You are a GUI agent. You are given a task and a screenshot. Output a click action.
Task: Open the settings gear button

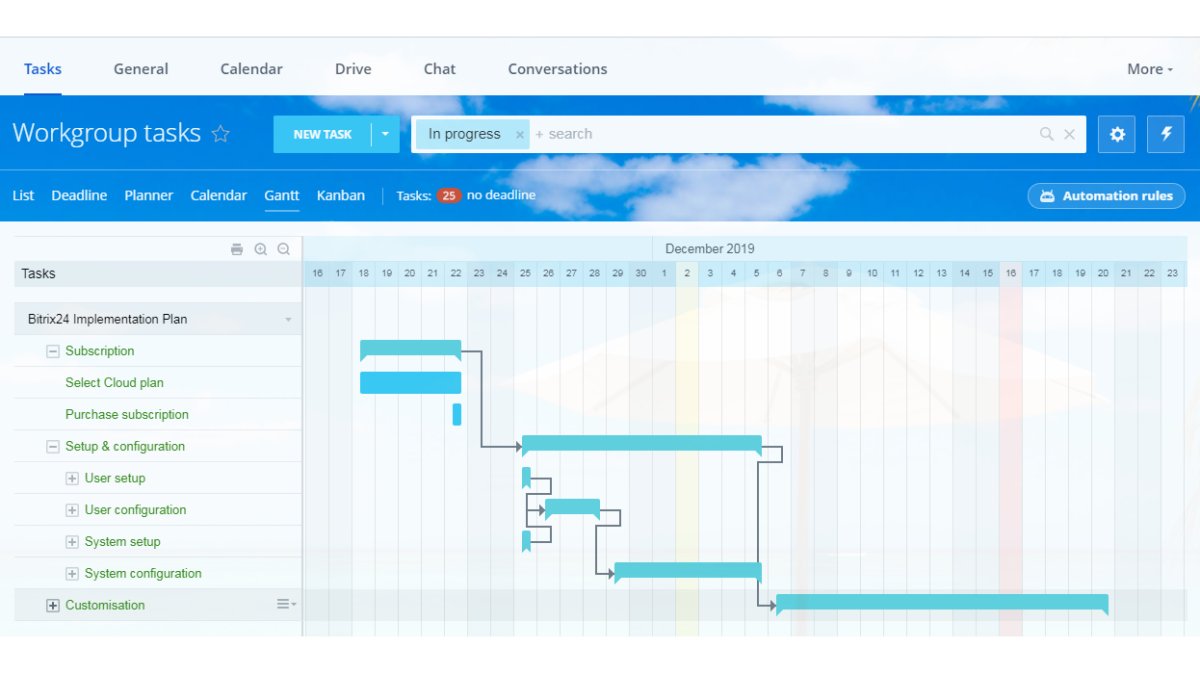pos(1117,134)
